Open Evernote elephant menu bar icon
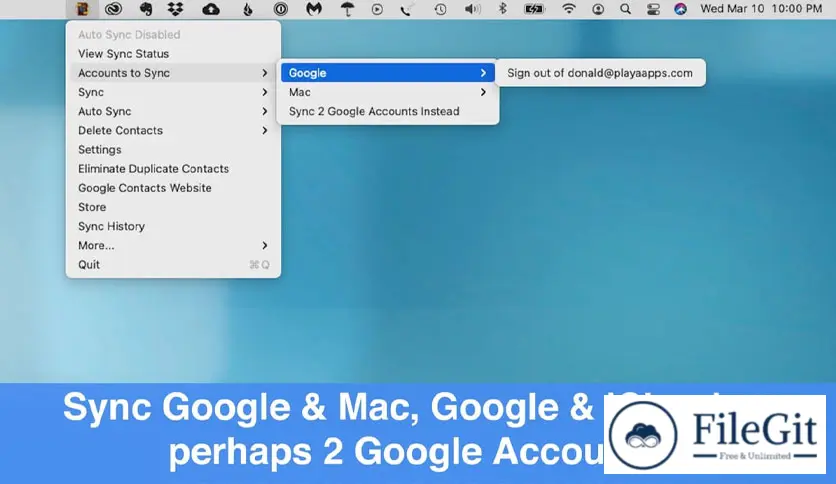This screenshot has height=484, width=836. [x=145, y=9]
